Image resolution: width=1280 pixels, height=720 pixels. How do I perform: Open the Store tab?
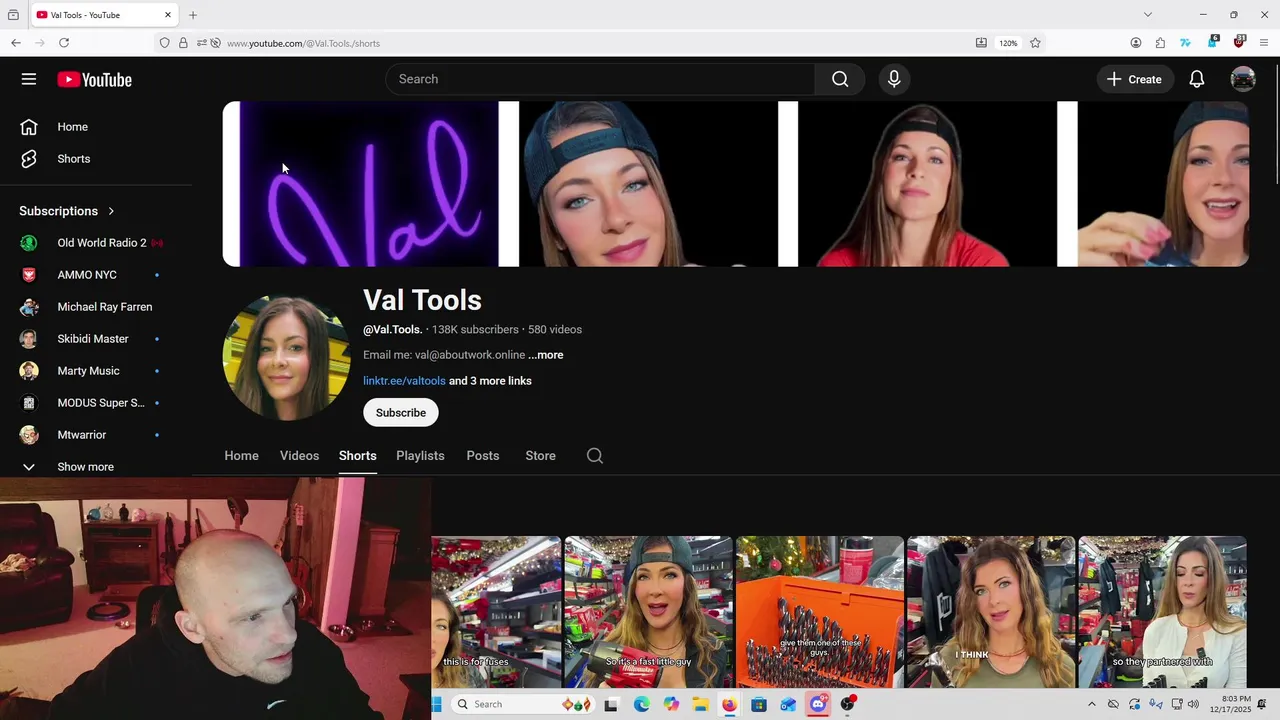(540, 456)
